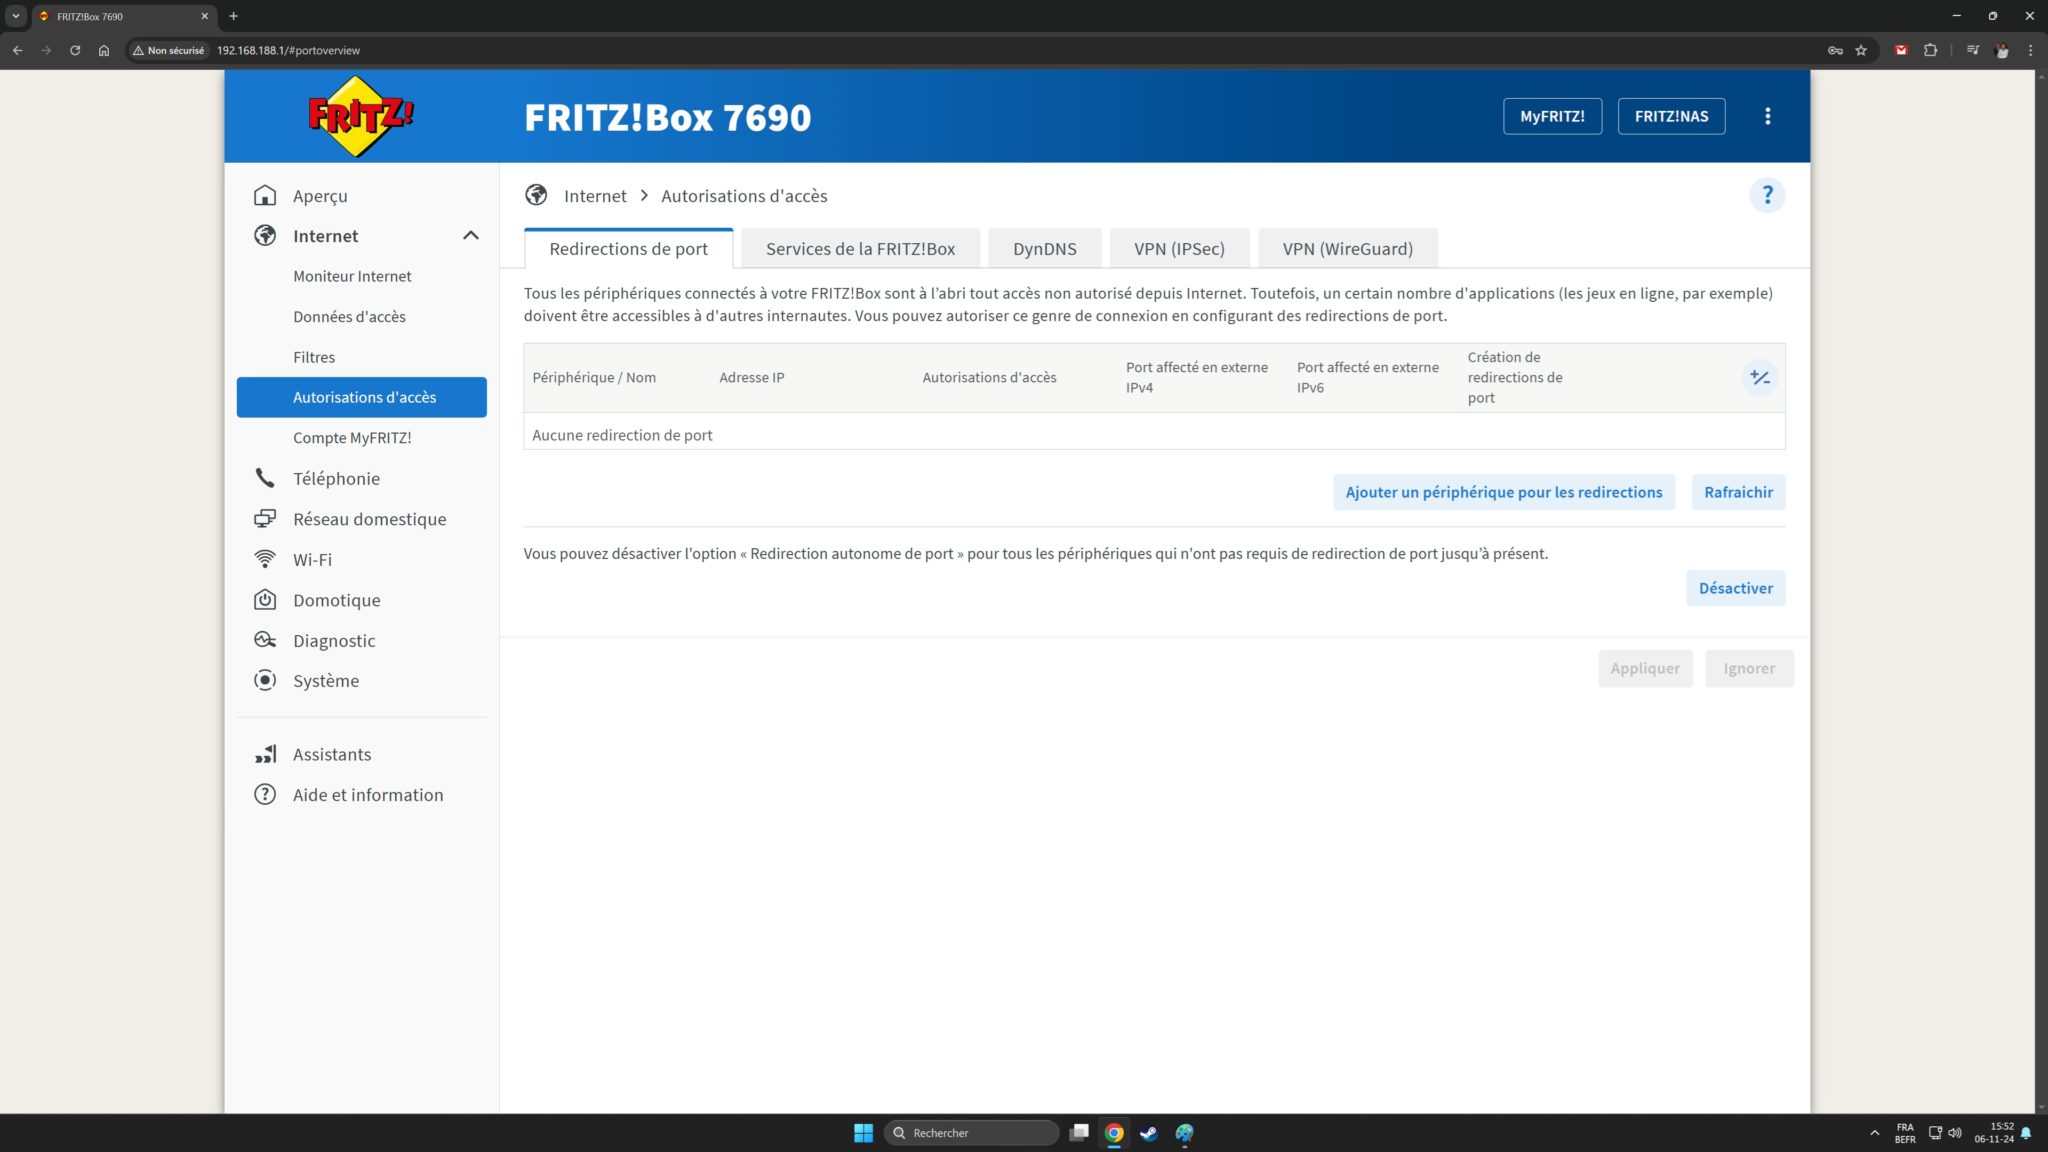Image resolution: width=2048 pixels, height=1152 pixels.
Task: Open the three-dot options menu in header
Action: pos(1767,116)
